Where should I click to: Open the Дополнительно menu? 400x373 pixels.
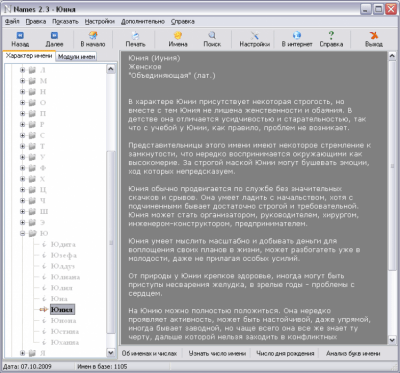click(x=143, y=22)
